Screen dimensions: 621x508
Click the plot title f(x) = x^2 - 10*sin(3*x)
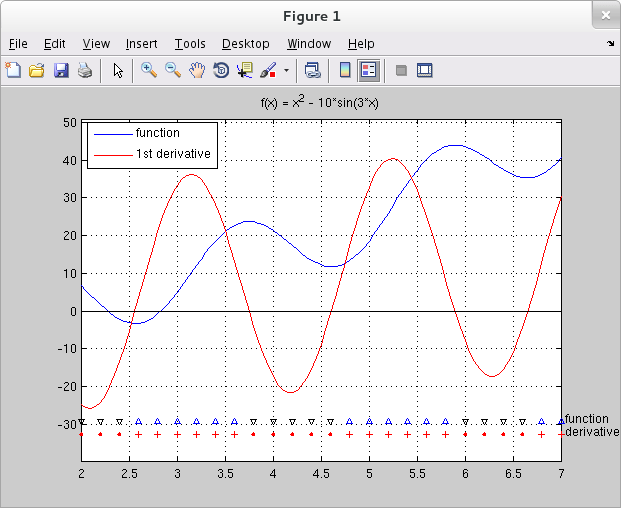[320, 102]
